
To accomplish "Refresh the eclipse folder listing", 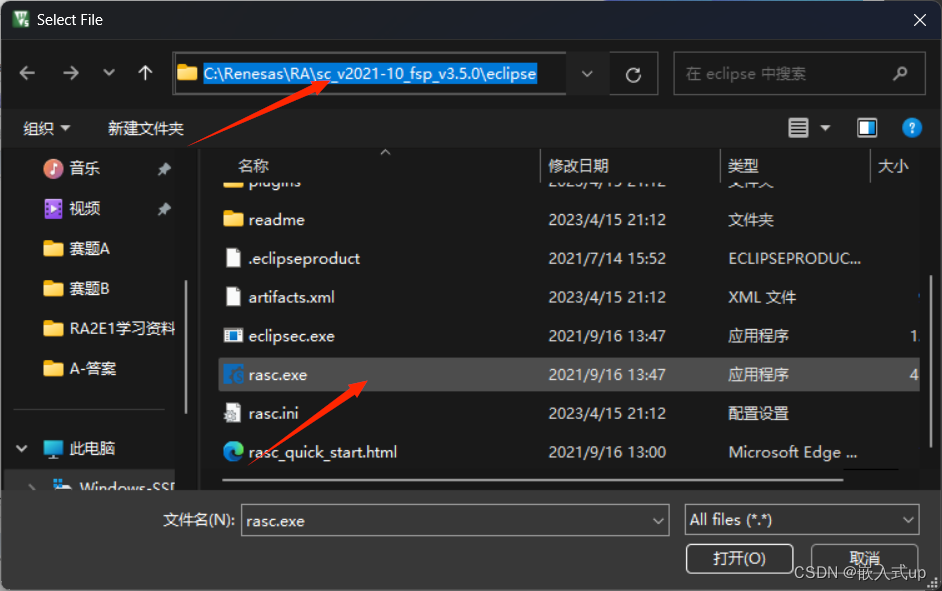I will 633,74.
